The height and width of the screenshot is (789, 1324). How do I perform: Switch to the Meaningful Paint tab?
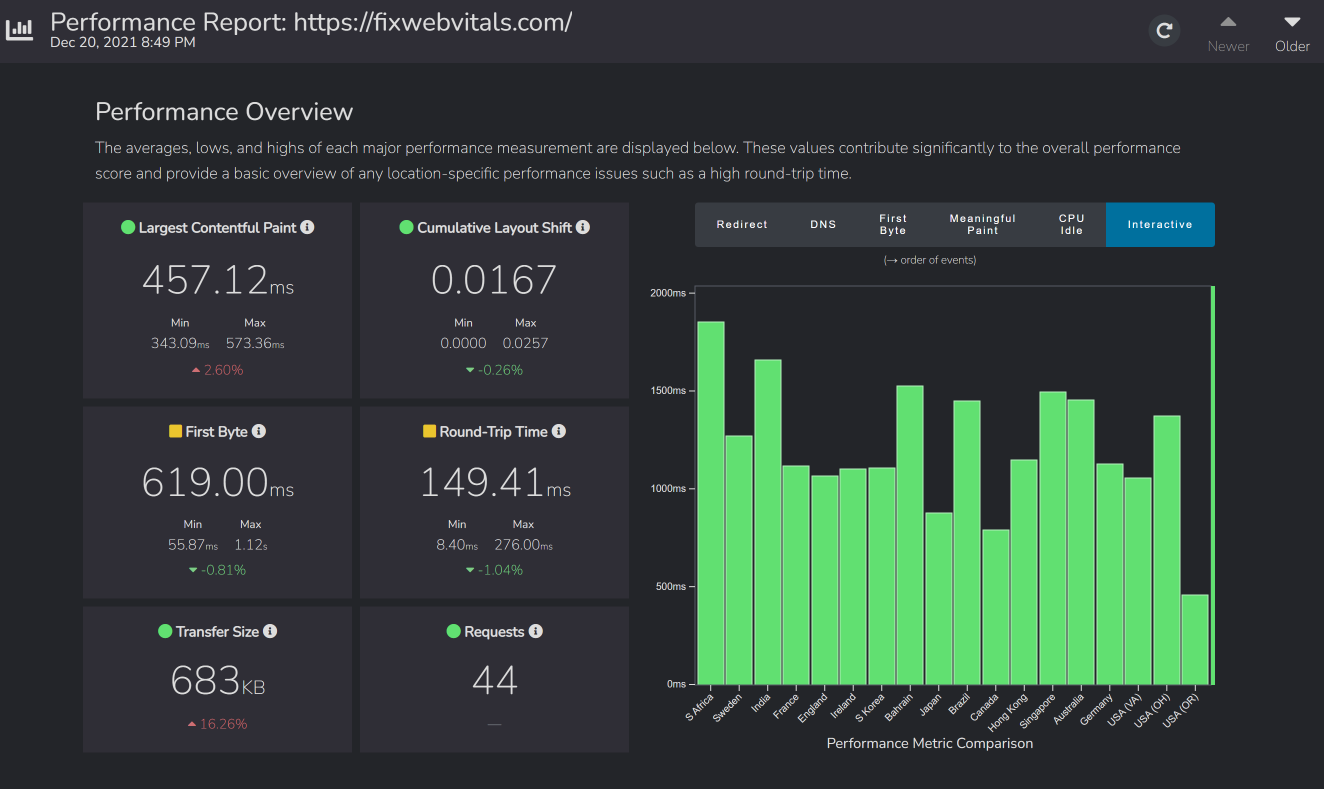982,224
